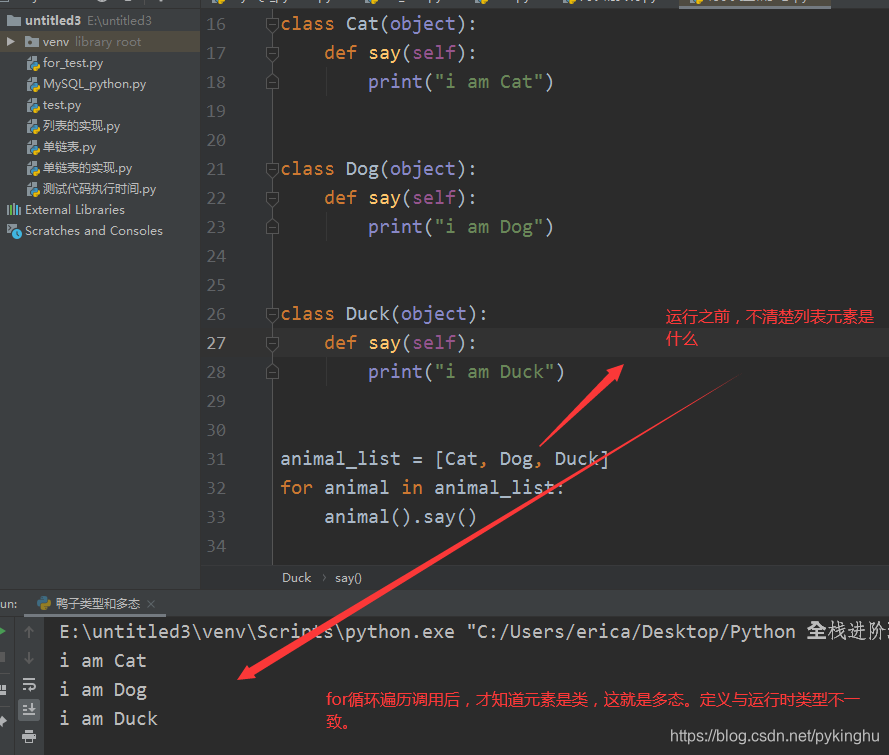
Task: Click line number 33 in the gutter
Action: click(x=216, y=518)
